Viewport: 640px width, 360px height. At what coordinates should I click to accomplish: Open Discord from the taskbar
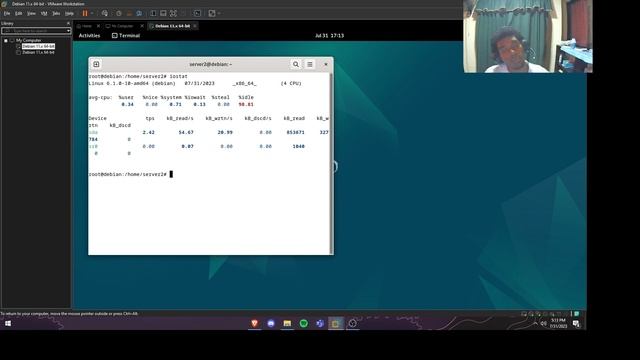[x=271, y=323]
